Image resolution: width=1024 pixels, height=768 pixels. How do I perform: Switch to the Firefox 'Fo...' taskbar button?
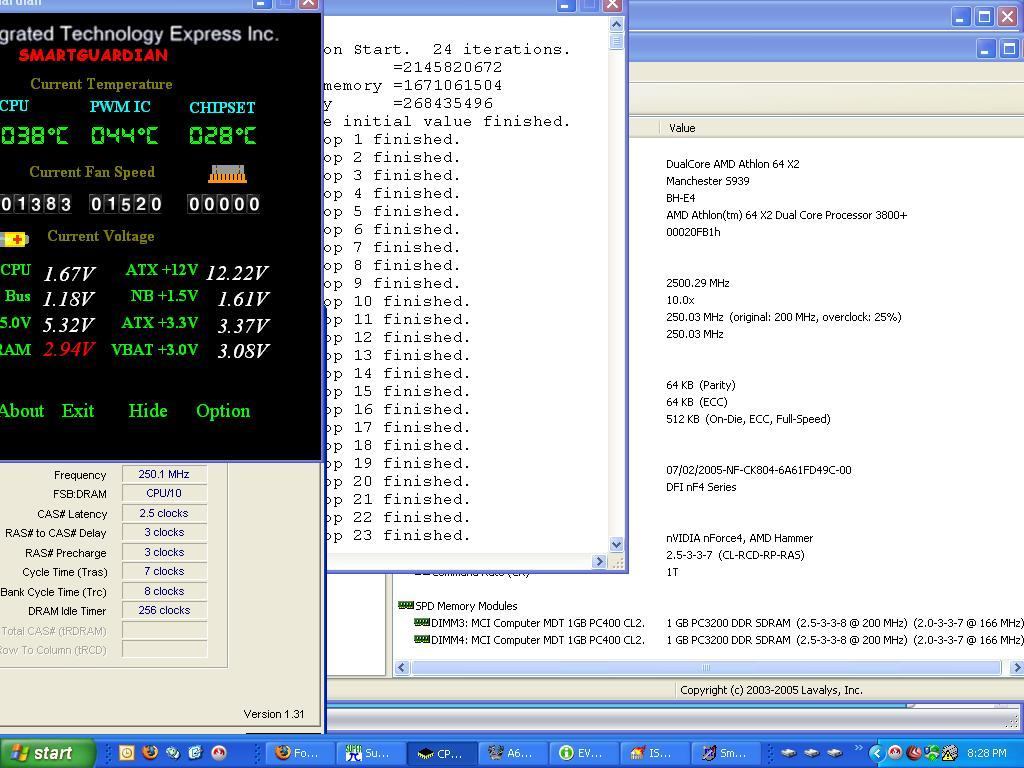tap(299, 753)
